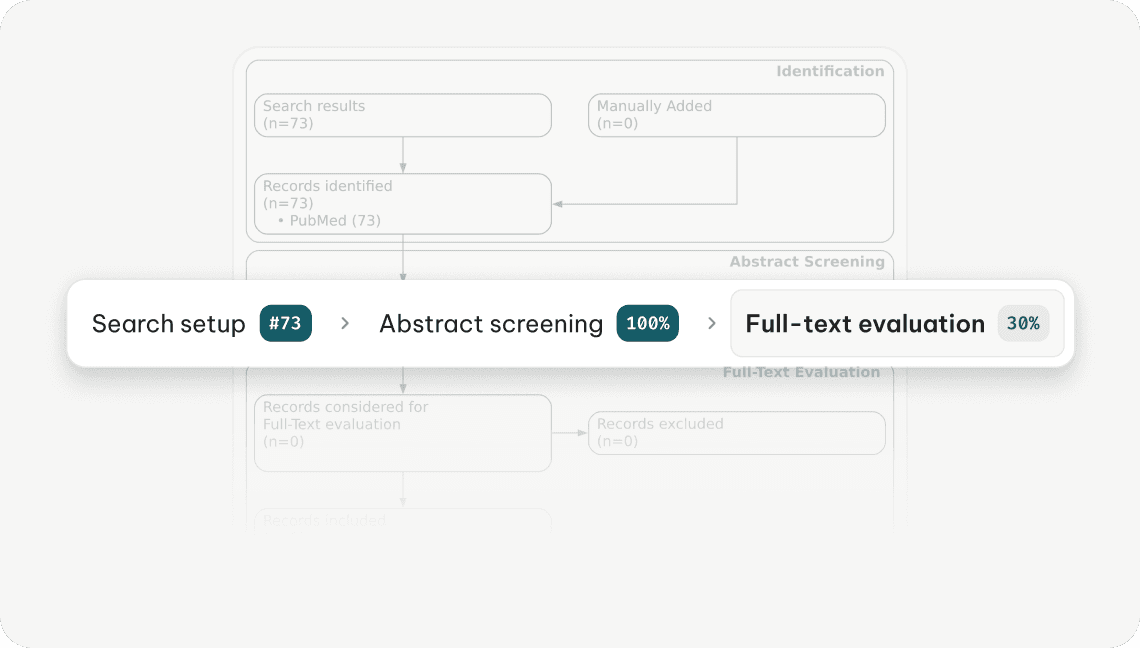Click the Abstract Screening section label
The width and height of the screenshot is (1140, 648).
pos(807,262)
